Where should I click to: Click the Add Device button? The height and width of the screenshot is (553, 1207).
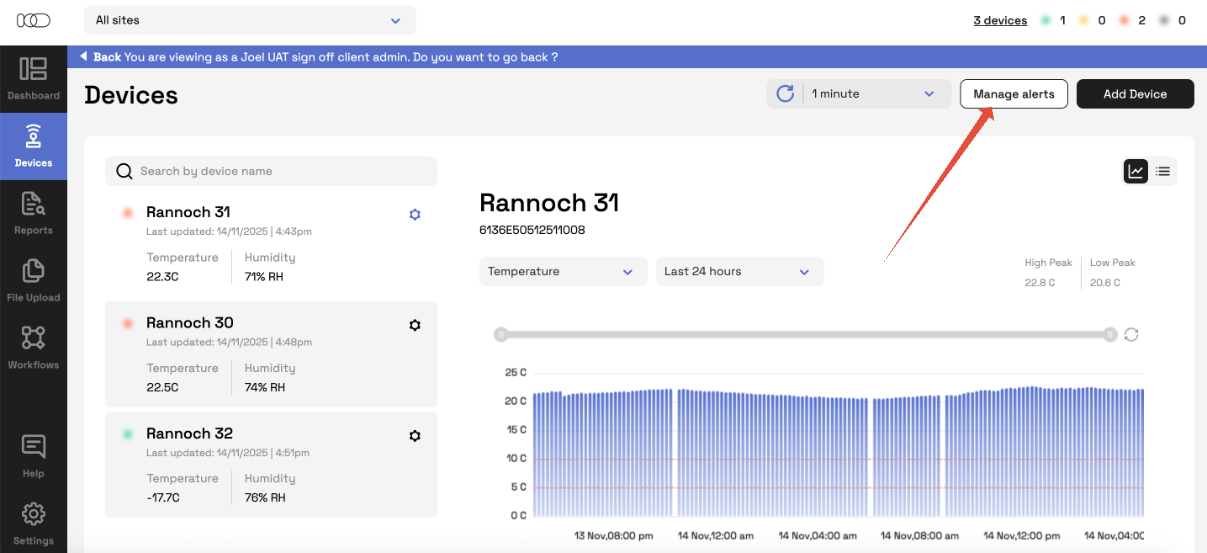pyautogui.click(x=1135, y=94)
